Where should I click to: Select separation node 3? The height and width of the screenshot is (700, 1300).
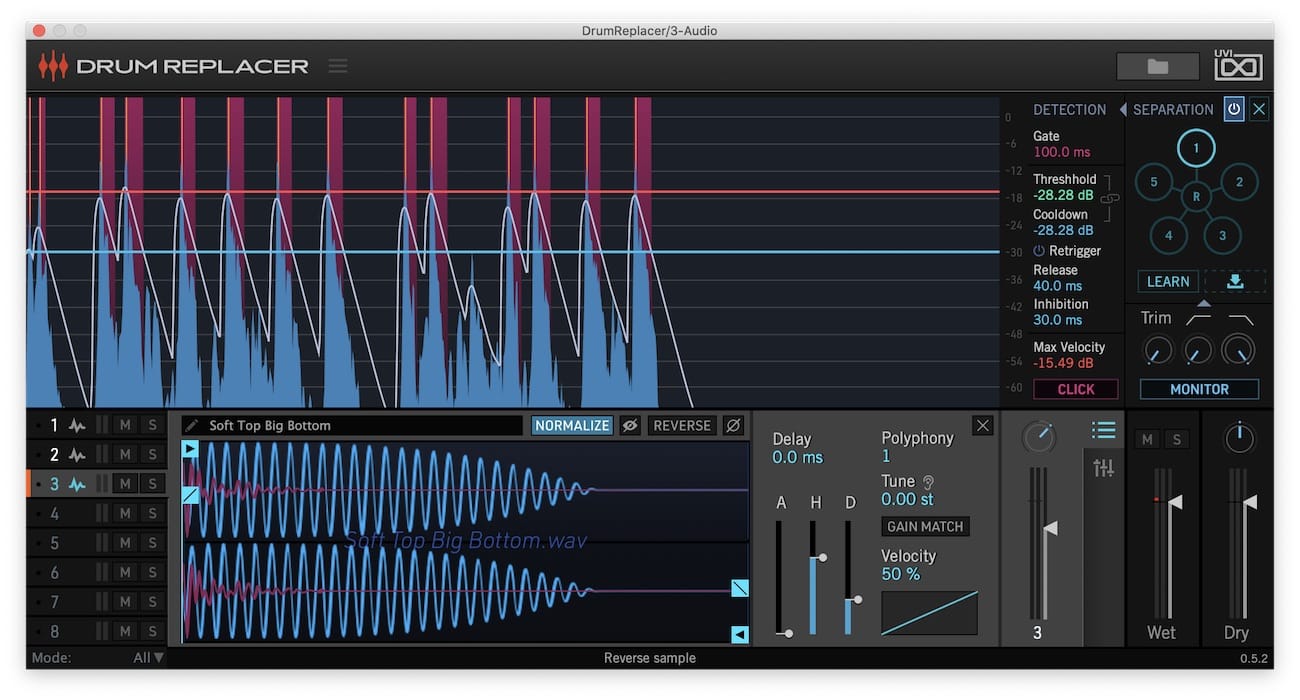[1223, 236]
